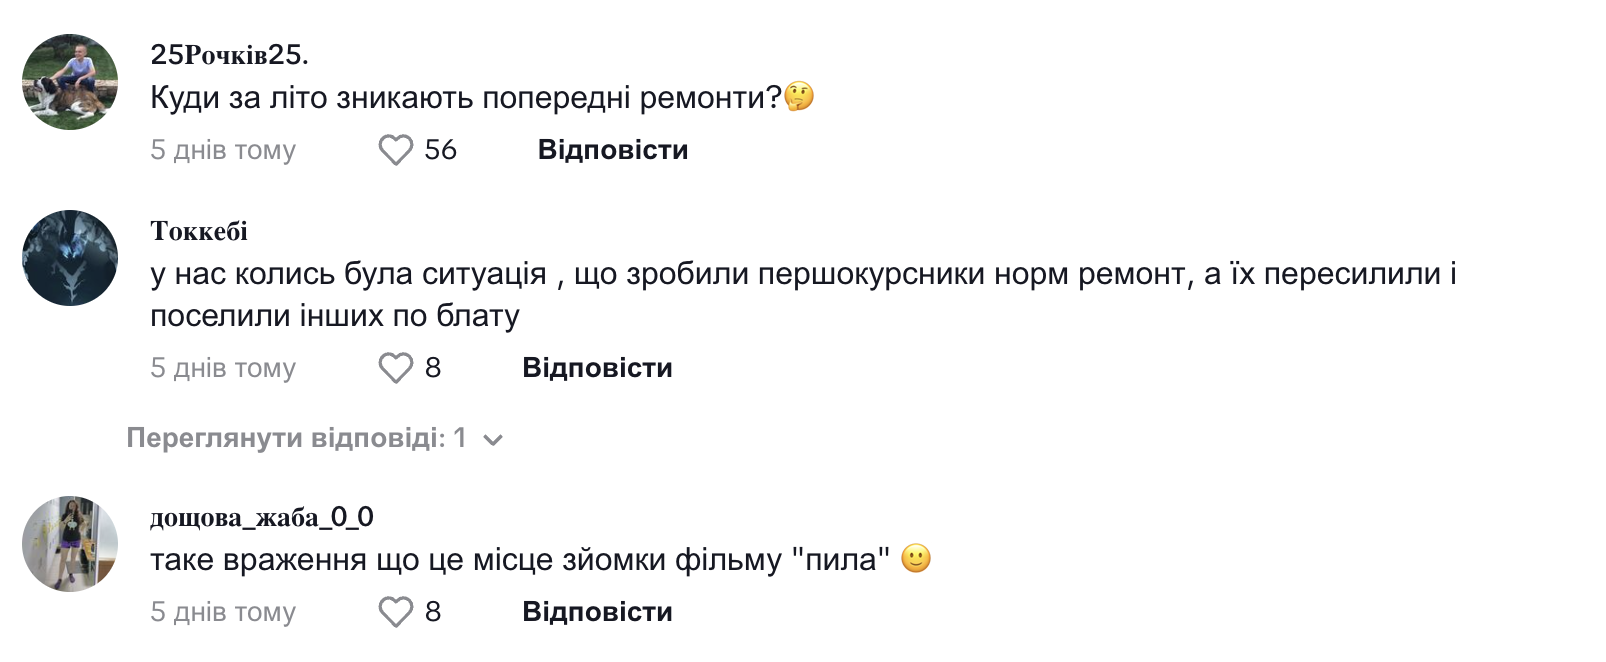Expand "Переглянути відповіді: 1" replies
Image resolution: width=1606 pixels, height=662 pixels.
click(297, 438)
